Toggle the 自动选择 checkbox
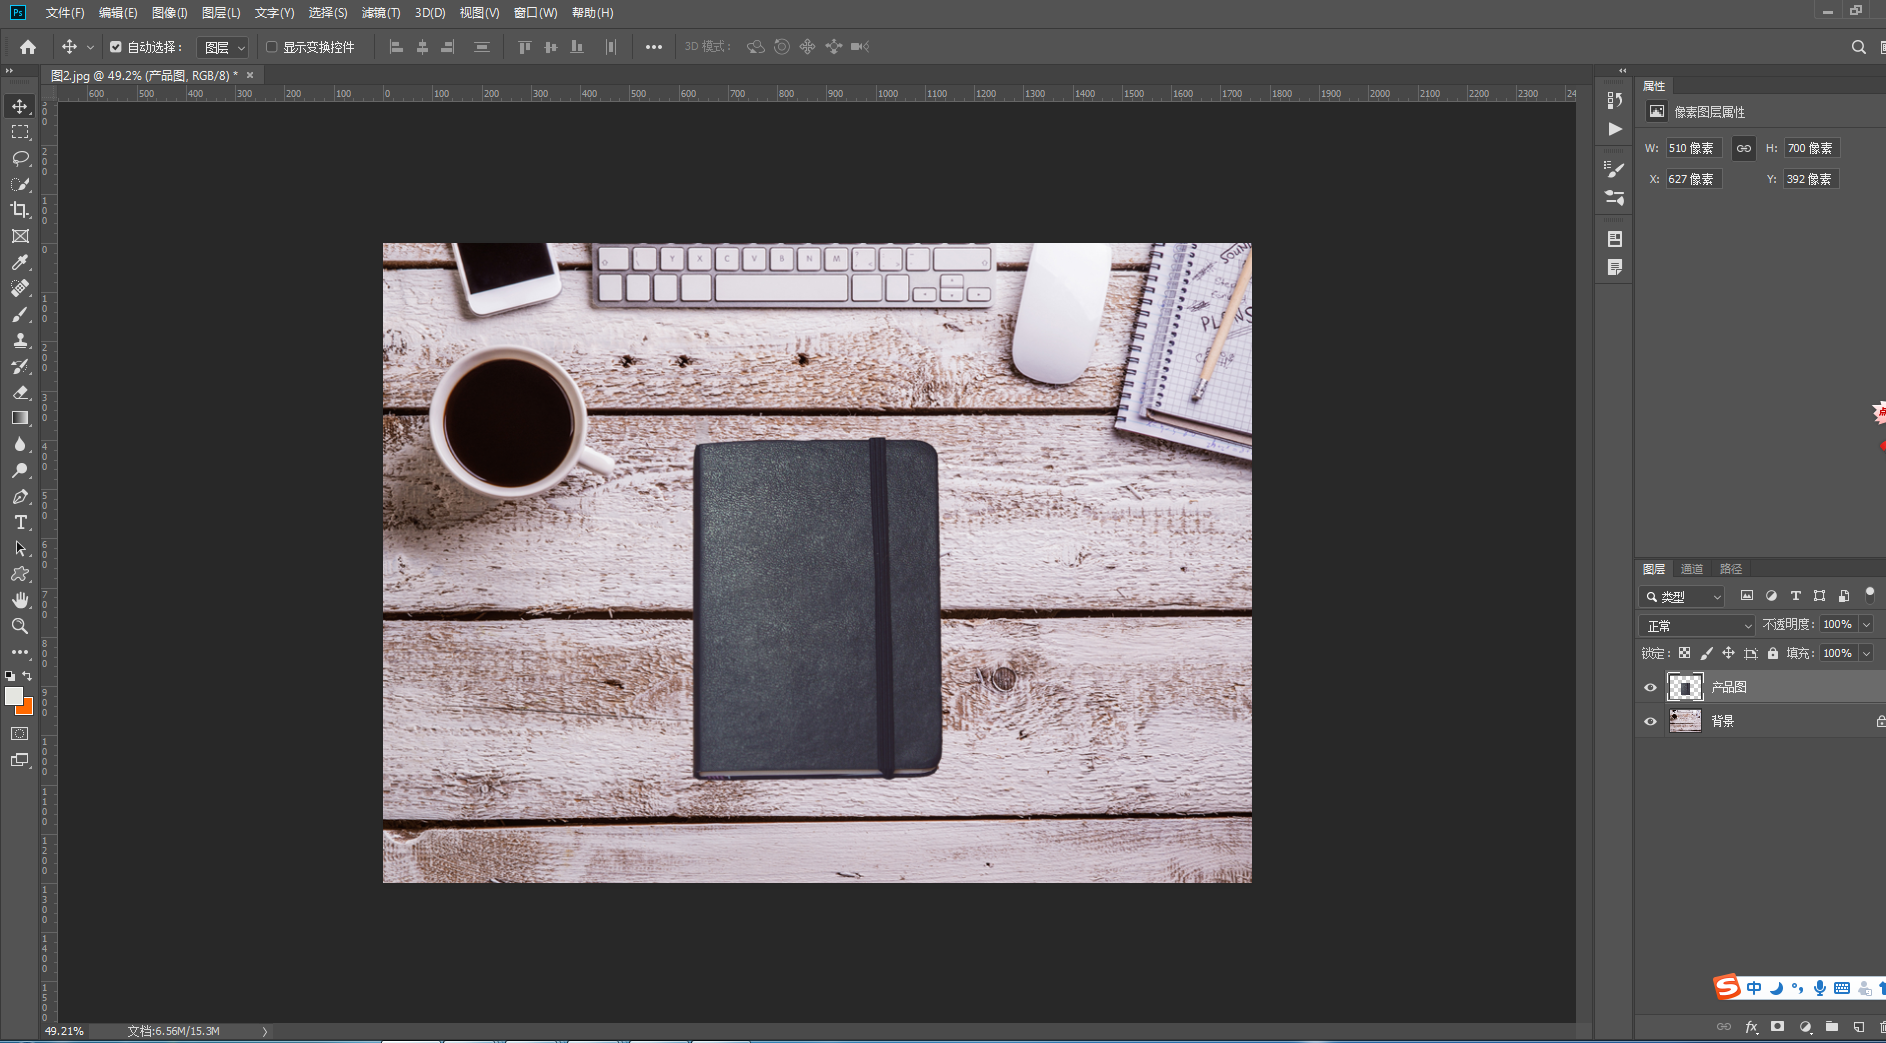 116,47
